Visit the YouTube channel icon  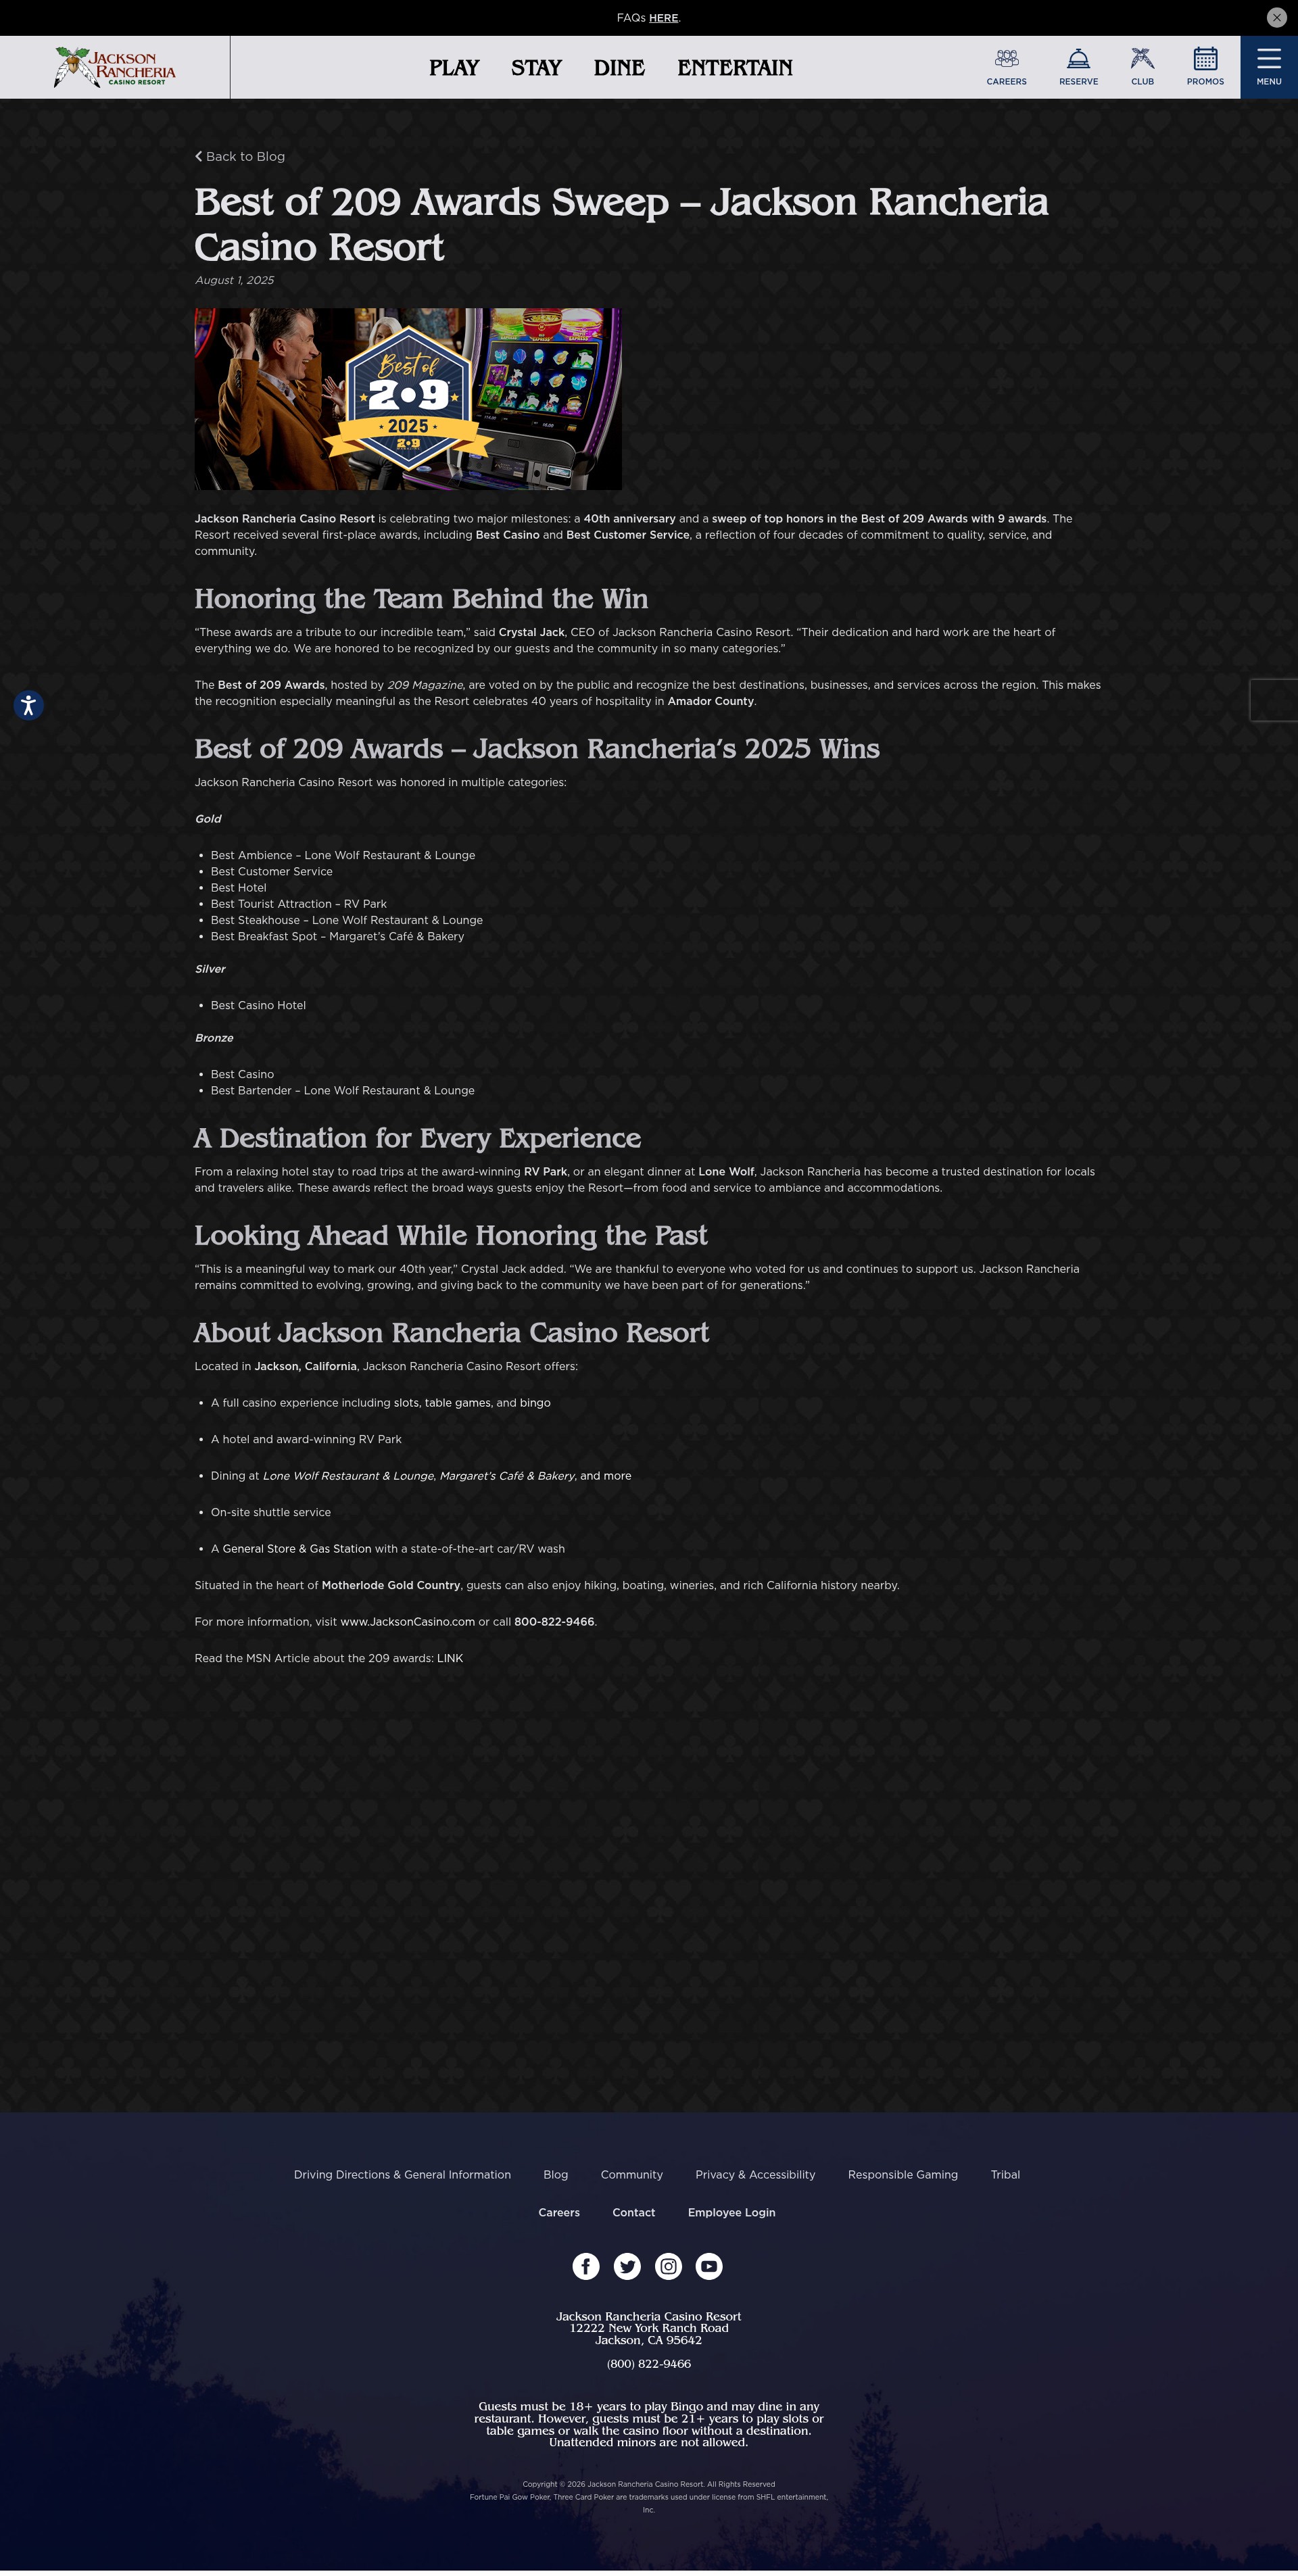click(x=709, y=2266)
